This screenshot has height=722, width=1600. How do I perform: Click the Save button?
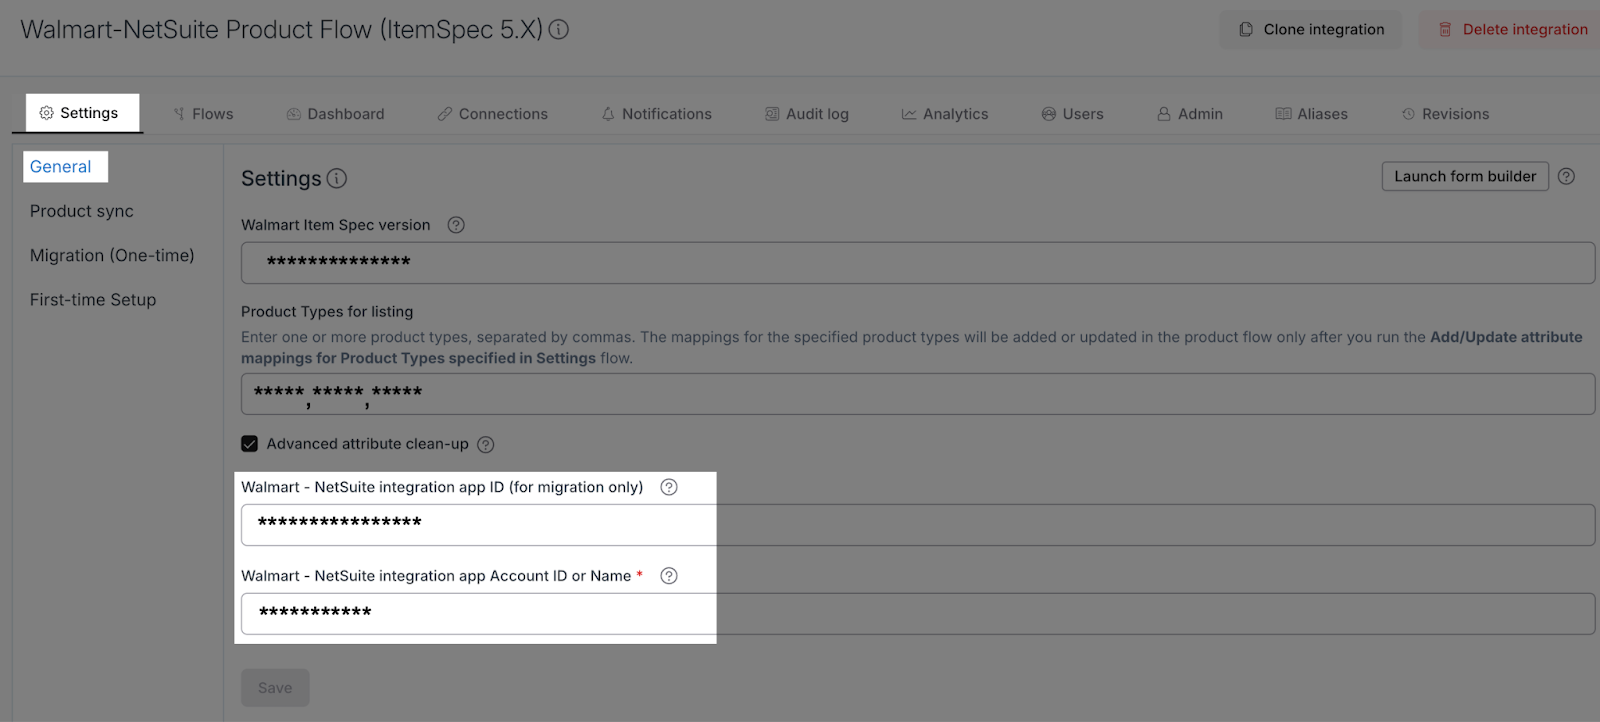[275, 688]
